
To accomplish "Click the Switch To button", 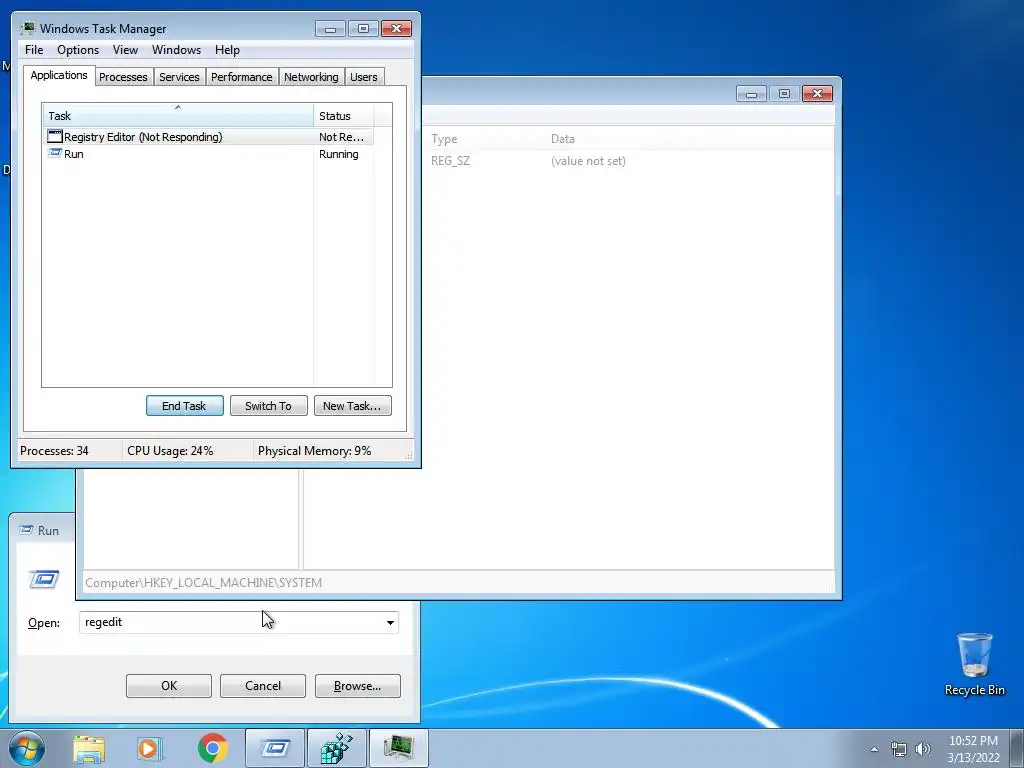I will pos(268,406).
